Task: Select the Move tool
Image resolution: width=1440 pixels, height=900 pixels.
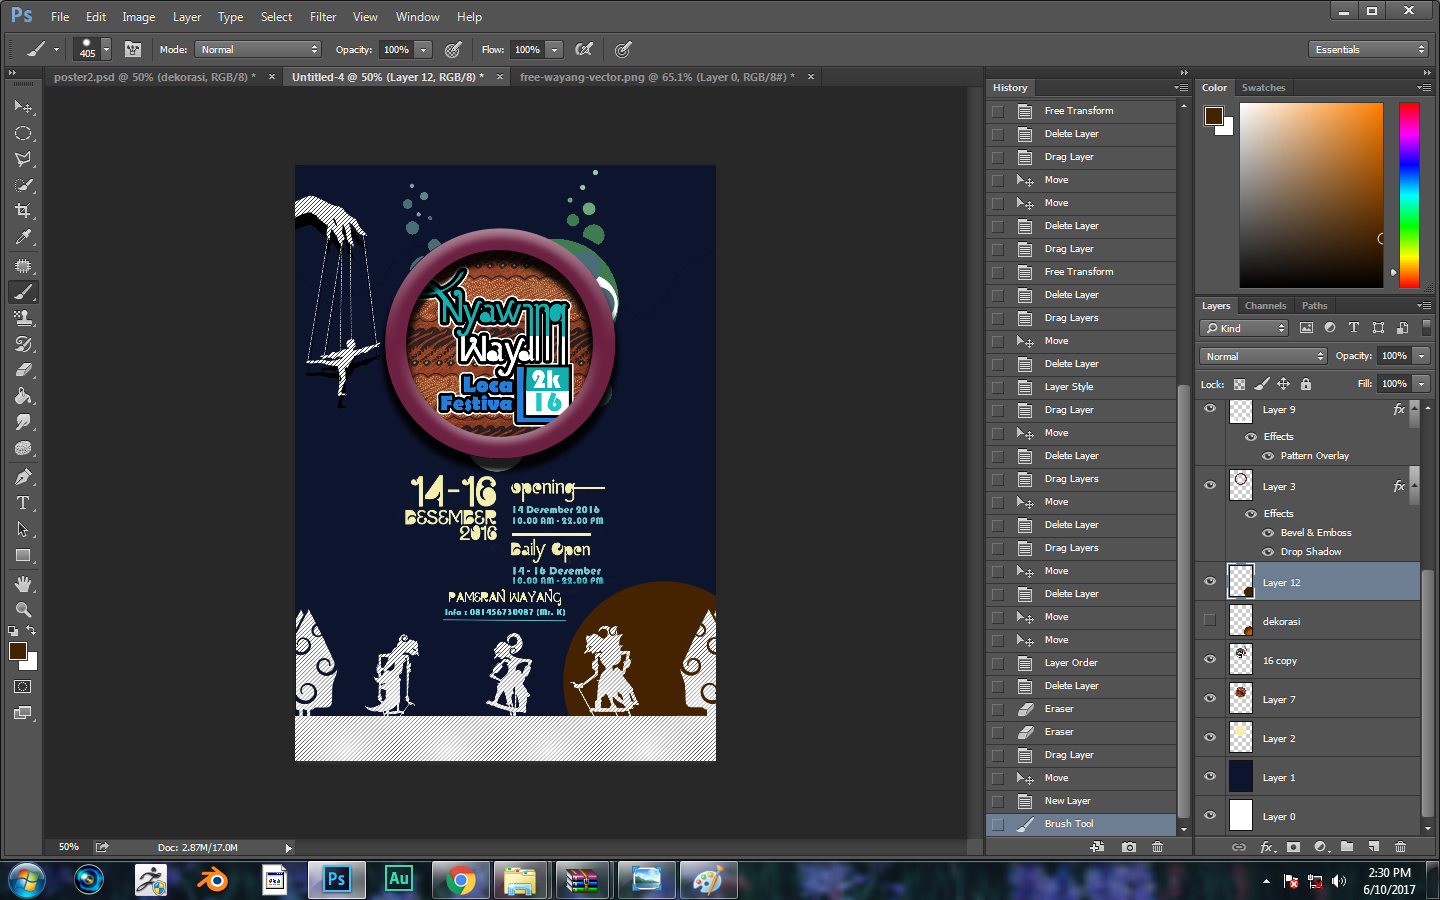Action: click(x=24, y=106)
